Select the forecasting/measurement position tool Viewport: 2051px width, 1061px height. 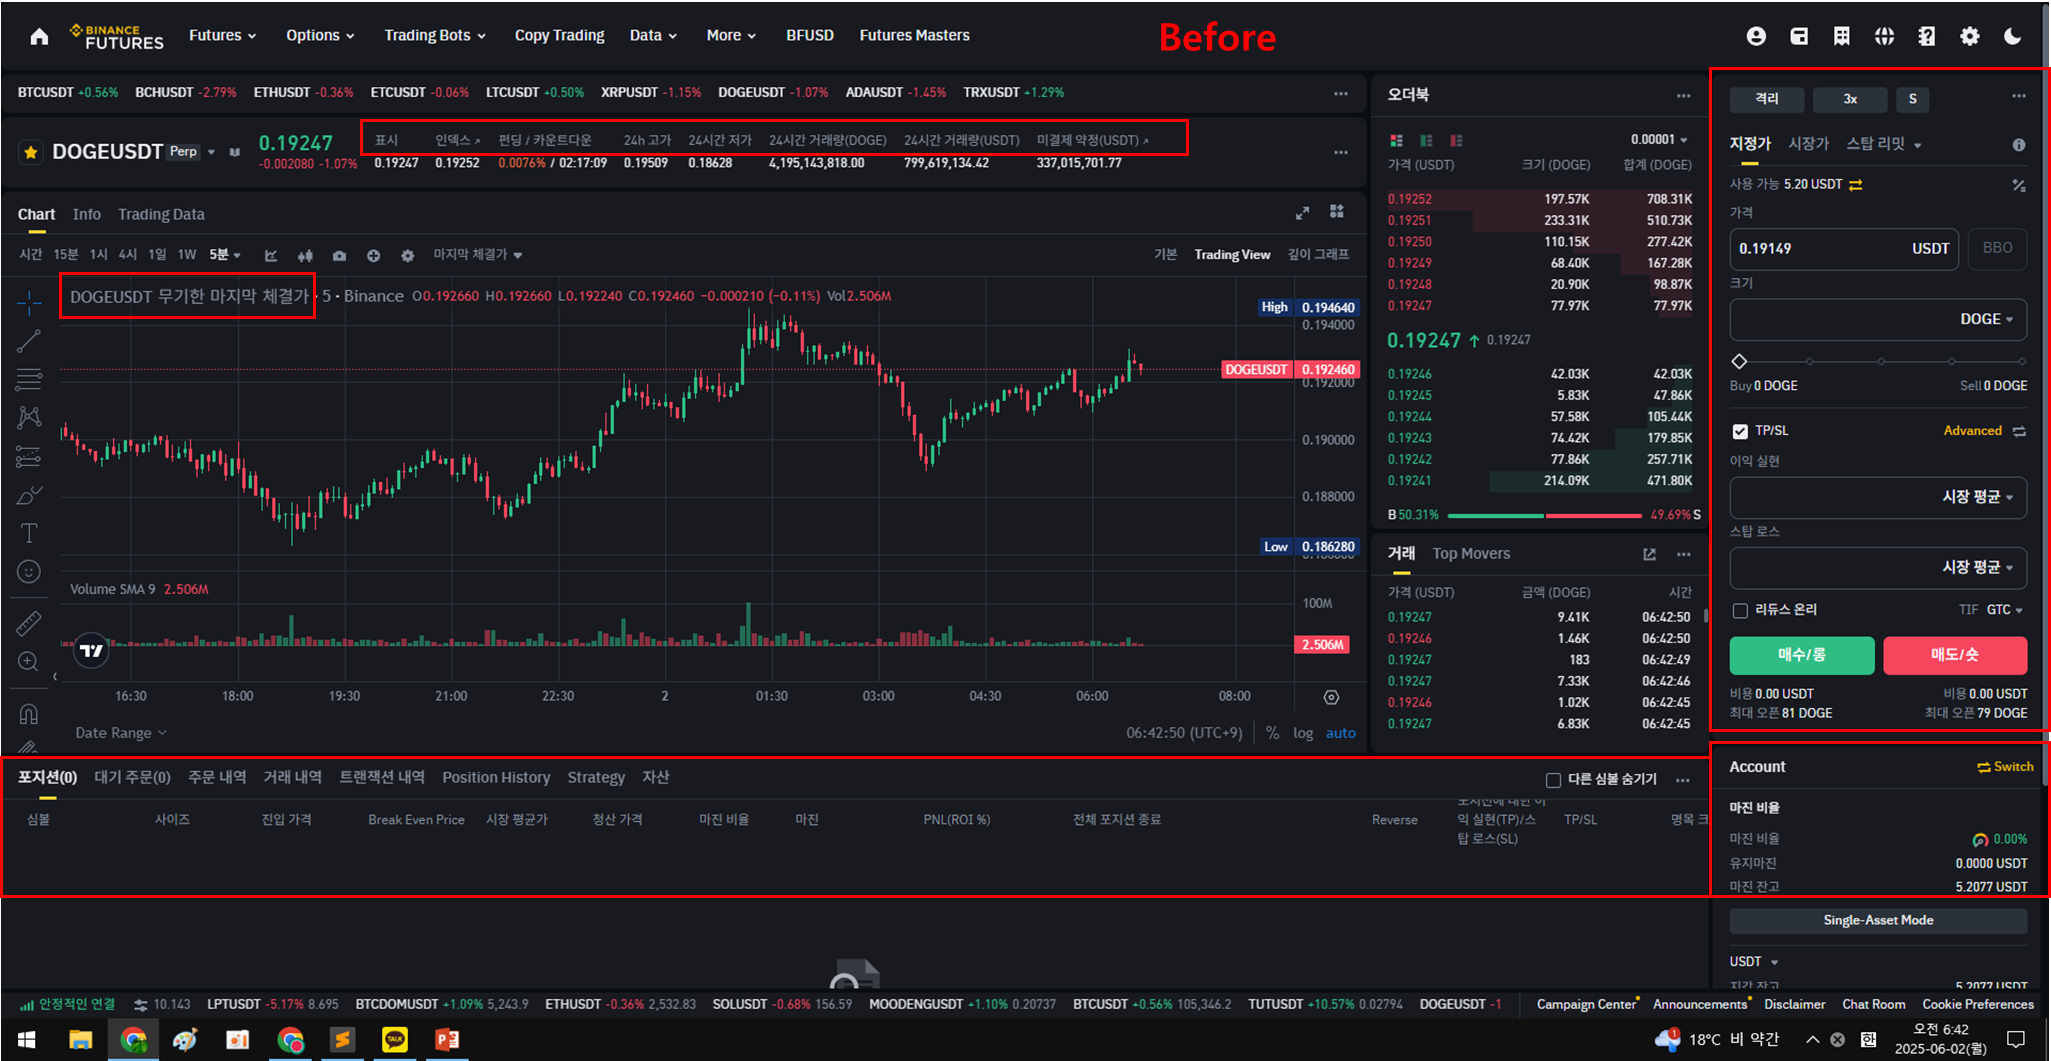(x=29, y=456)
